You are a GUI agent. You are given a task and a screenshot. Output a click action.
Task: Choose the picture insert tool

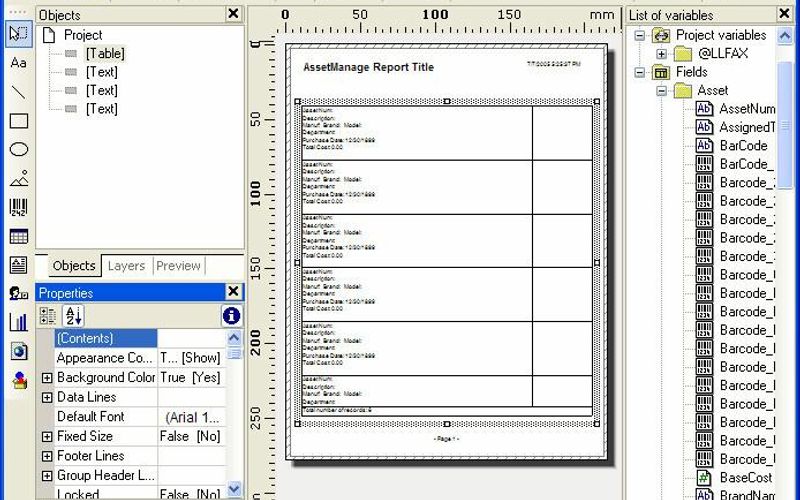point(18,179)
